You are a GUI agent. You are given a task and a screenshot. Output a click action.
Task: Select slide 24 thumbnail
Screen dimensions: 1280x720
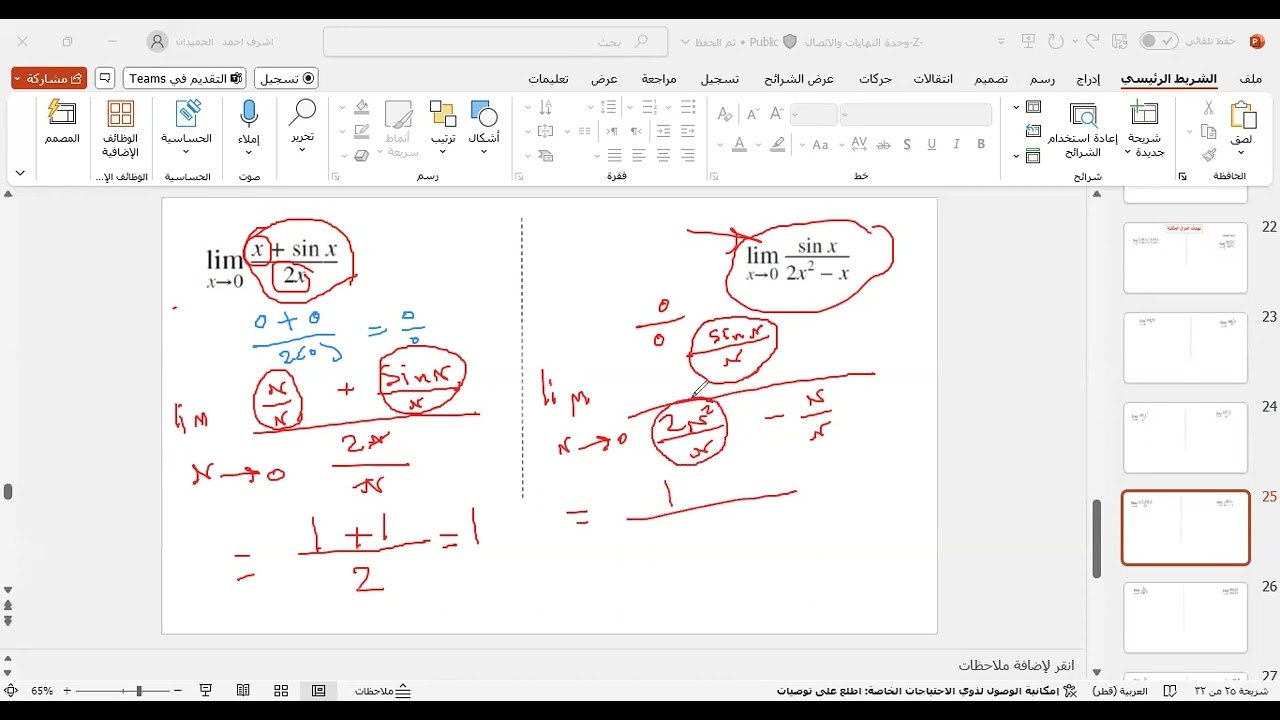pos(1186,437)
